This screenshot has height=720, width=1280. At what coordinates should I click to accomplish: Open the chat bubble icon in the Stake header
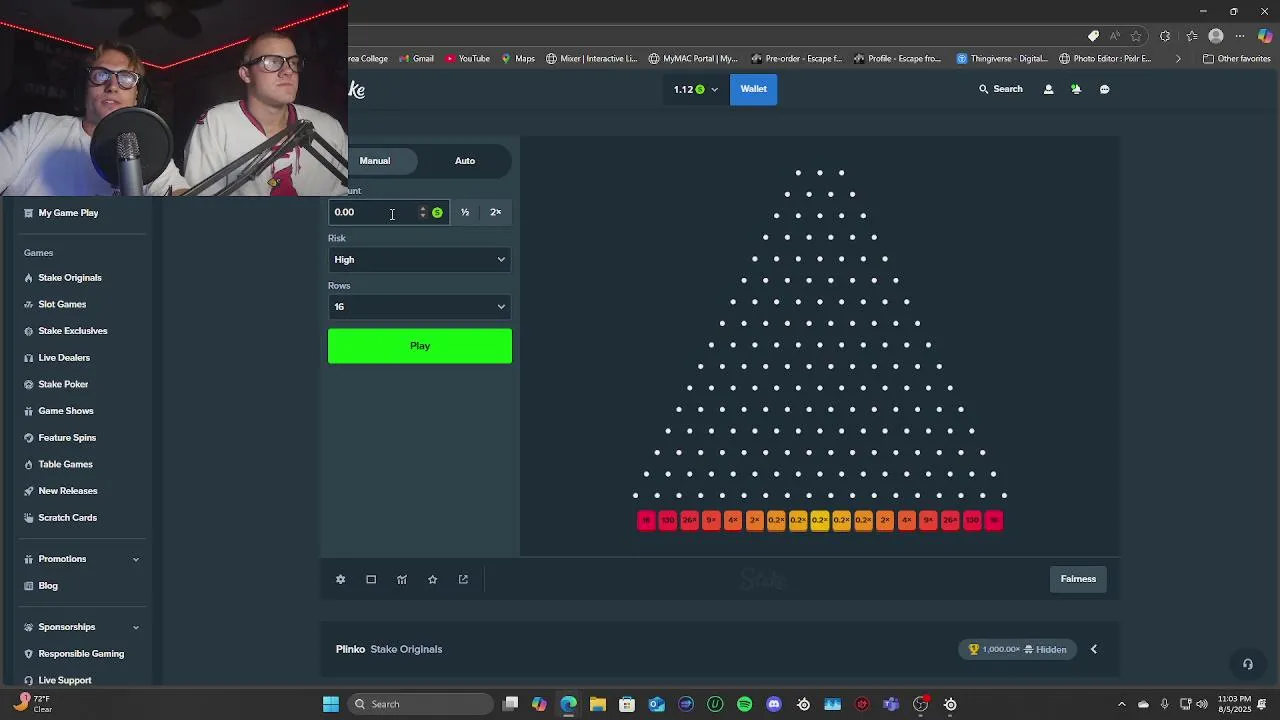pyautogui.click(x=1104, y=89)
